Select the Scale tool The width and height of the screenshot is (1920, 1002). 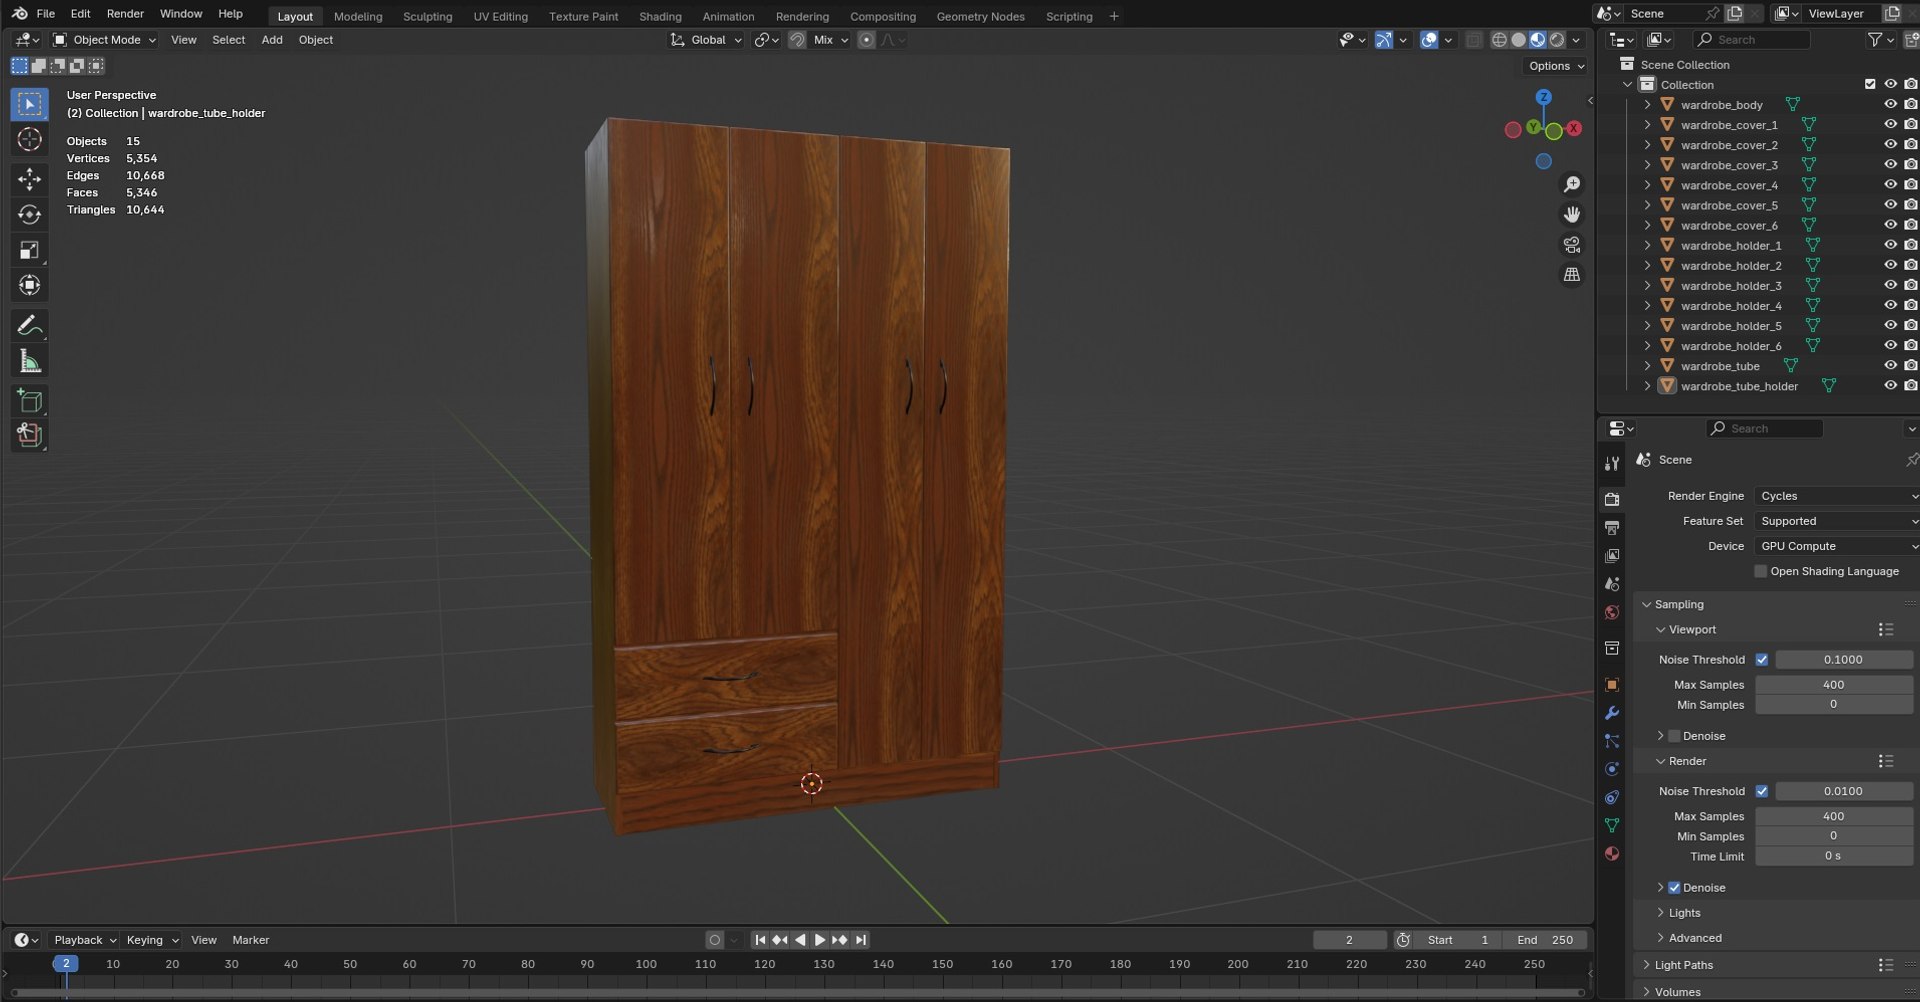(x=29, y=250)
